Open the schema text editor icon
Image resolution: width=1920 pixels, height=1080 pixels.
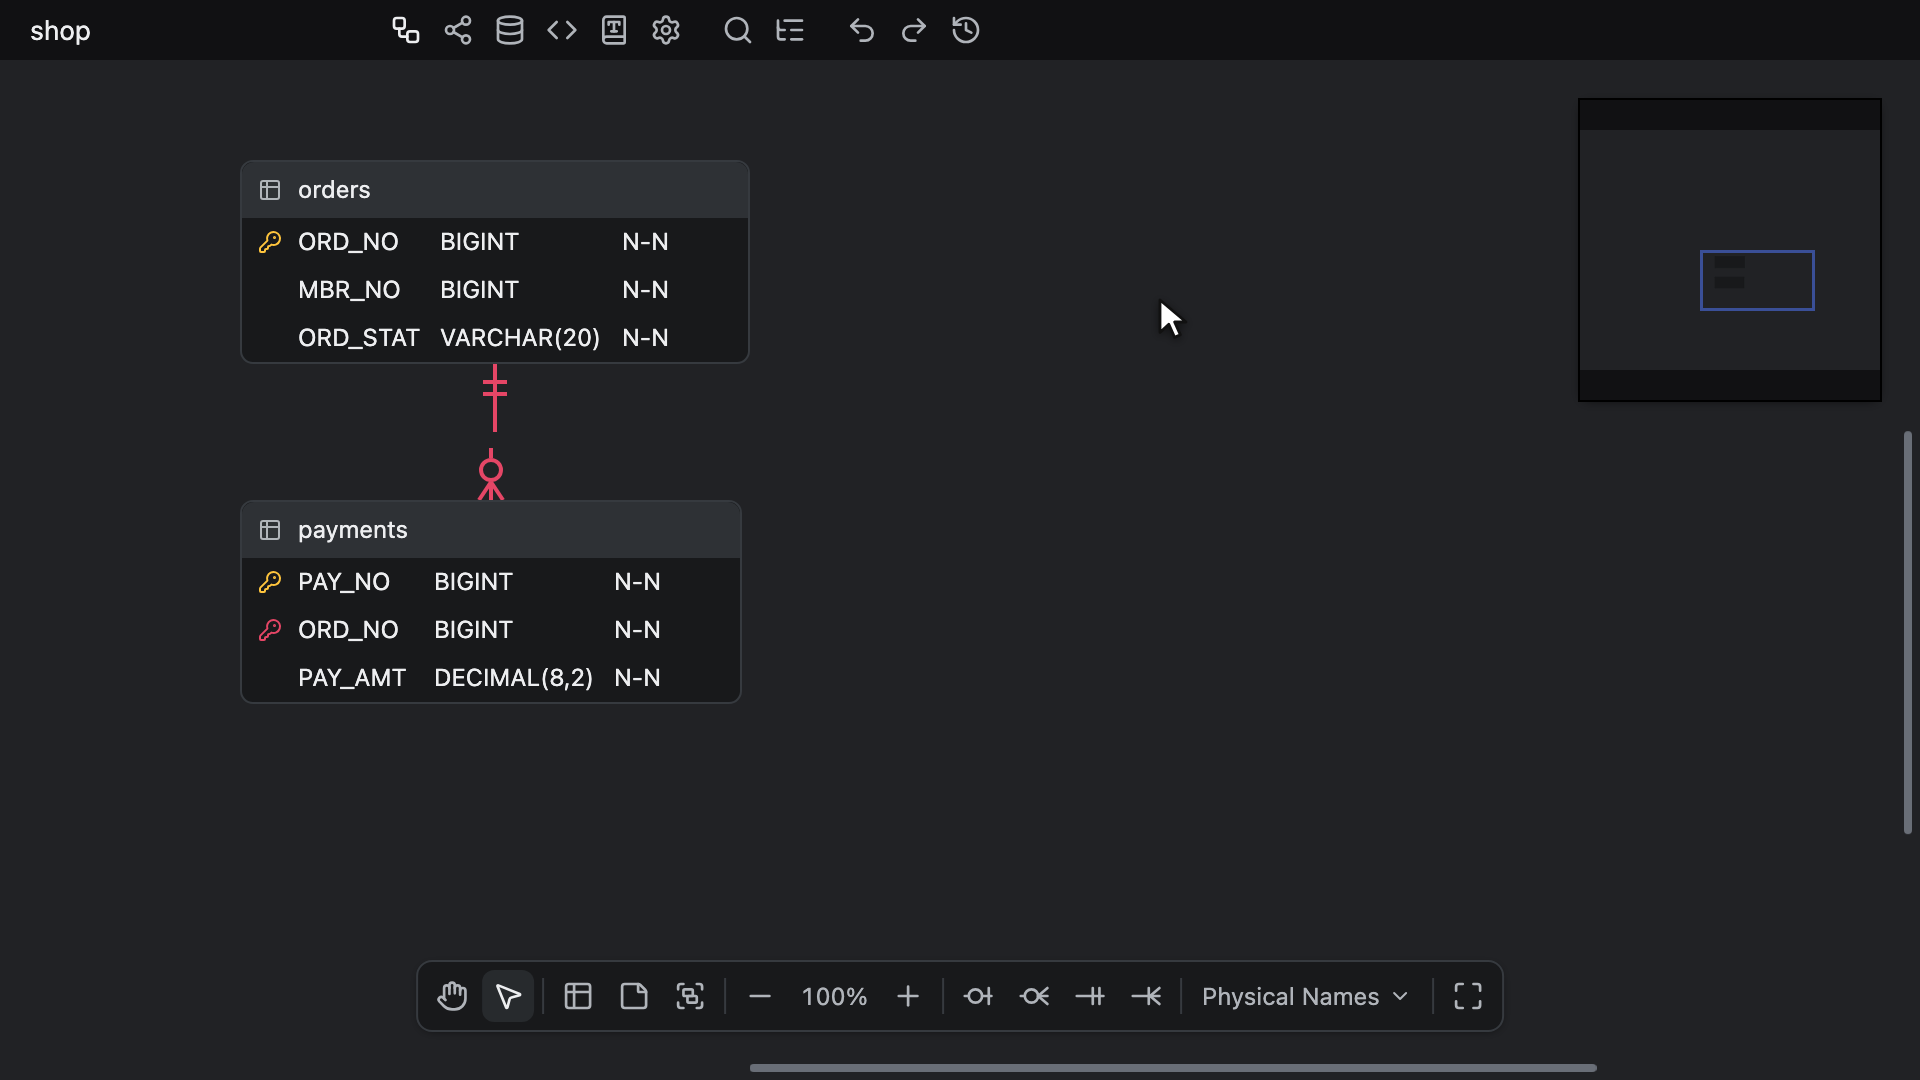pyautogui.click(x=614, y=30)
